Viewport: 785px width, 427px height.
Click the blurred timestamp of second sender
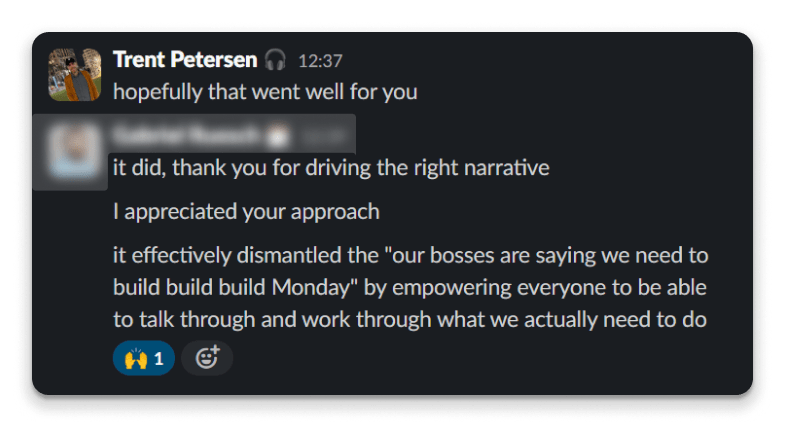(320, 133)
